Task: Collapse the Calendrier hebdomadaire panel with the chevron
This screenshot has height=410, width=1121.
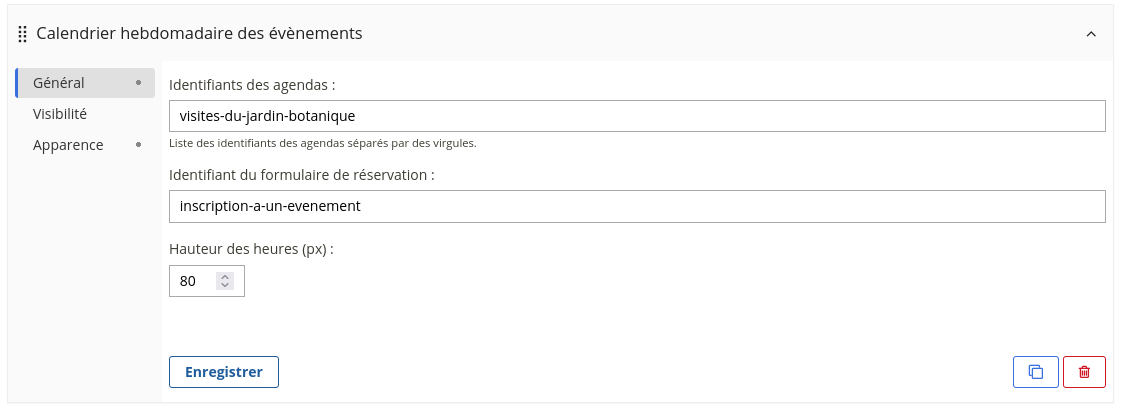Action: (x=1091, y=34)
